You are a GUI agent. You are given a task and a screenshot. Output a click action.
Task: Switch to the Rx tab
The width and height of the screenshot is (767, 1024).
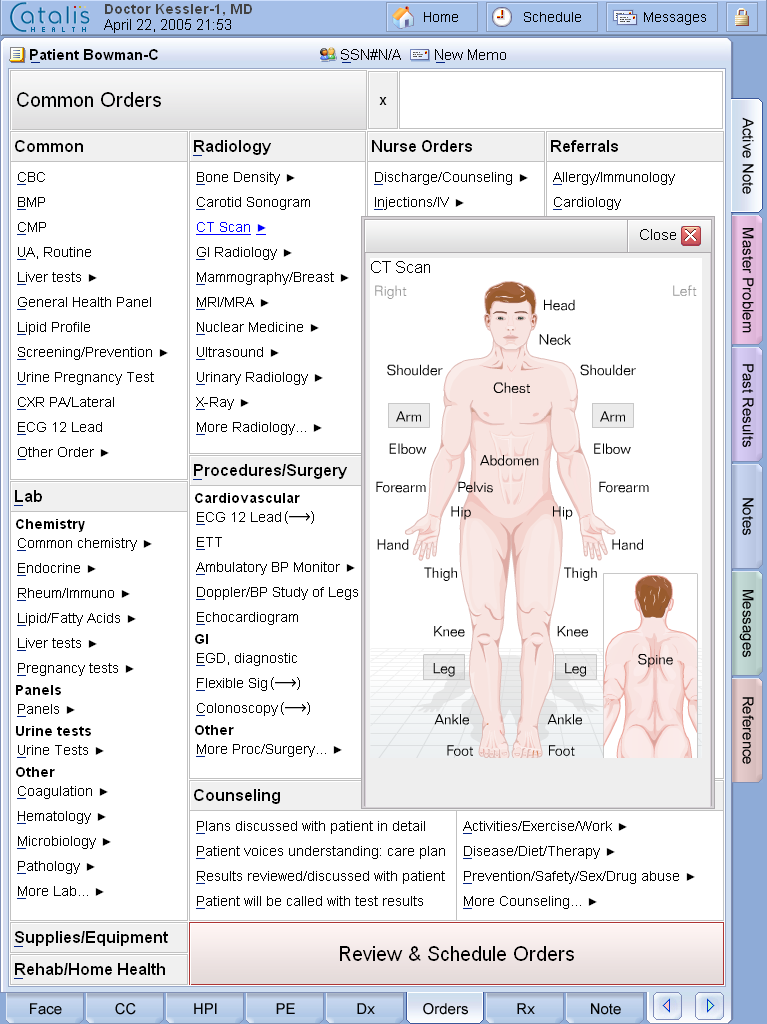pyautogui.click(x=525, y=1009)
